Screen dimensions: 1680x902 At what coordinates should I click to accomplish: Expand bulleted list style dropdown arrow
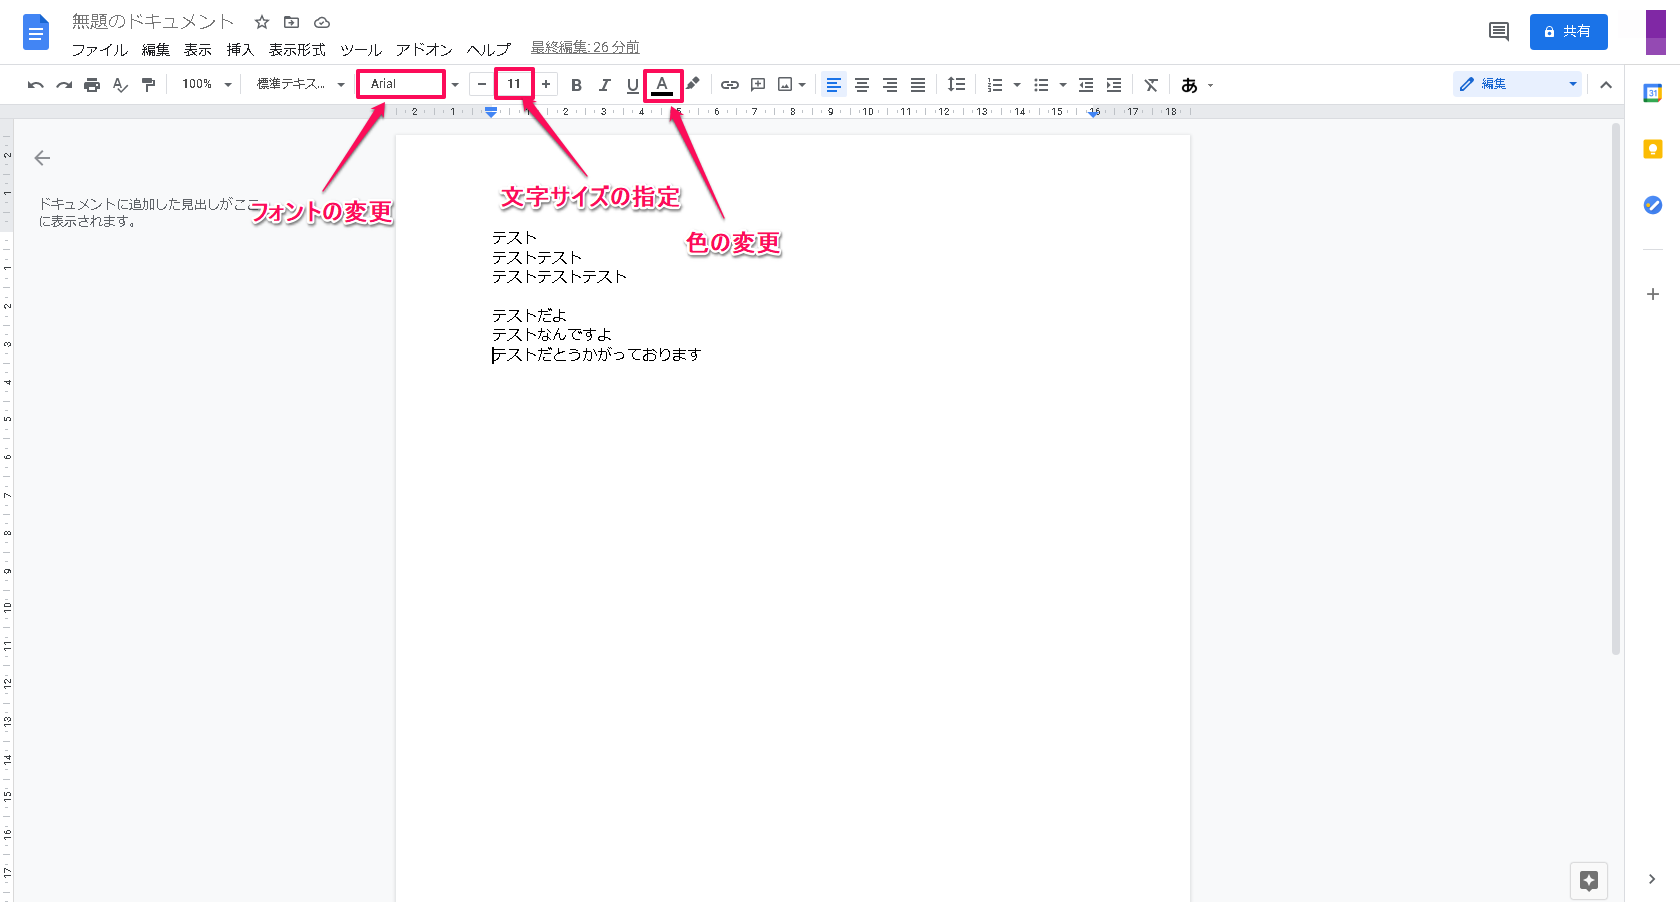1063,85
